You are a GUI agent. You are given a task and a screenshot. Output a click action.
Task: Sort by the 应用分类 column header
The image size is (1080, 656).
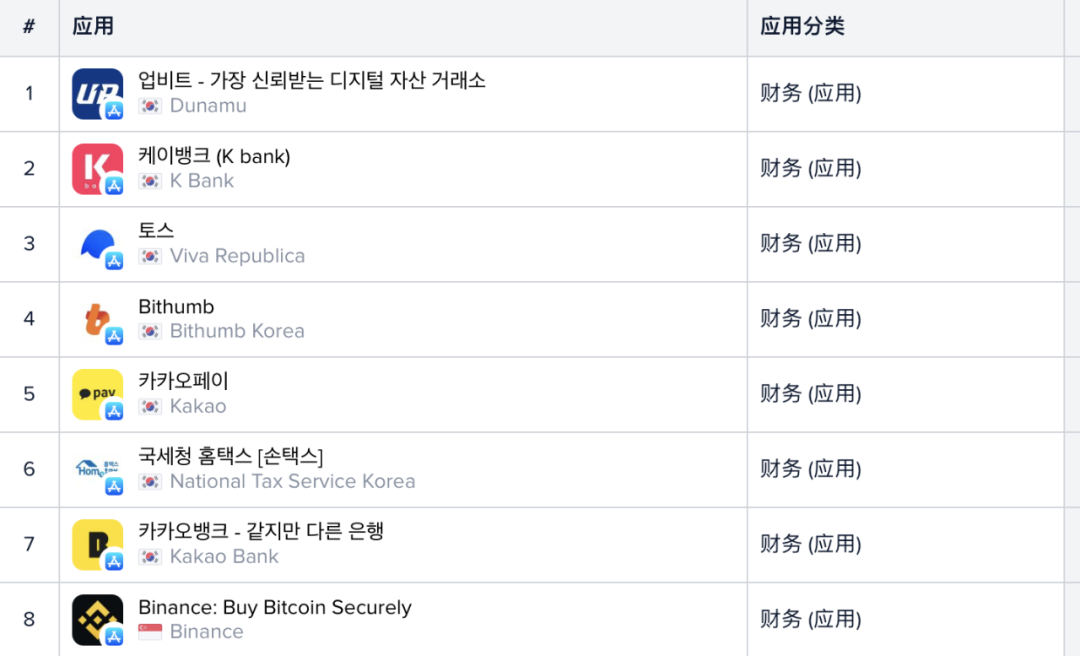(x=802, y=26)
